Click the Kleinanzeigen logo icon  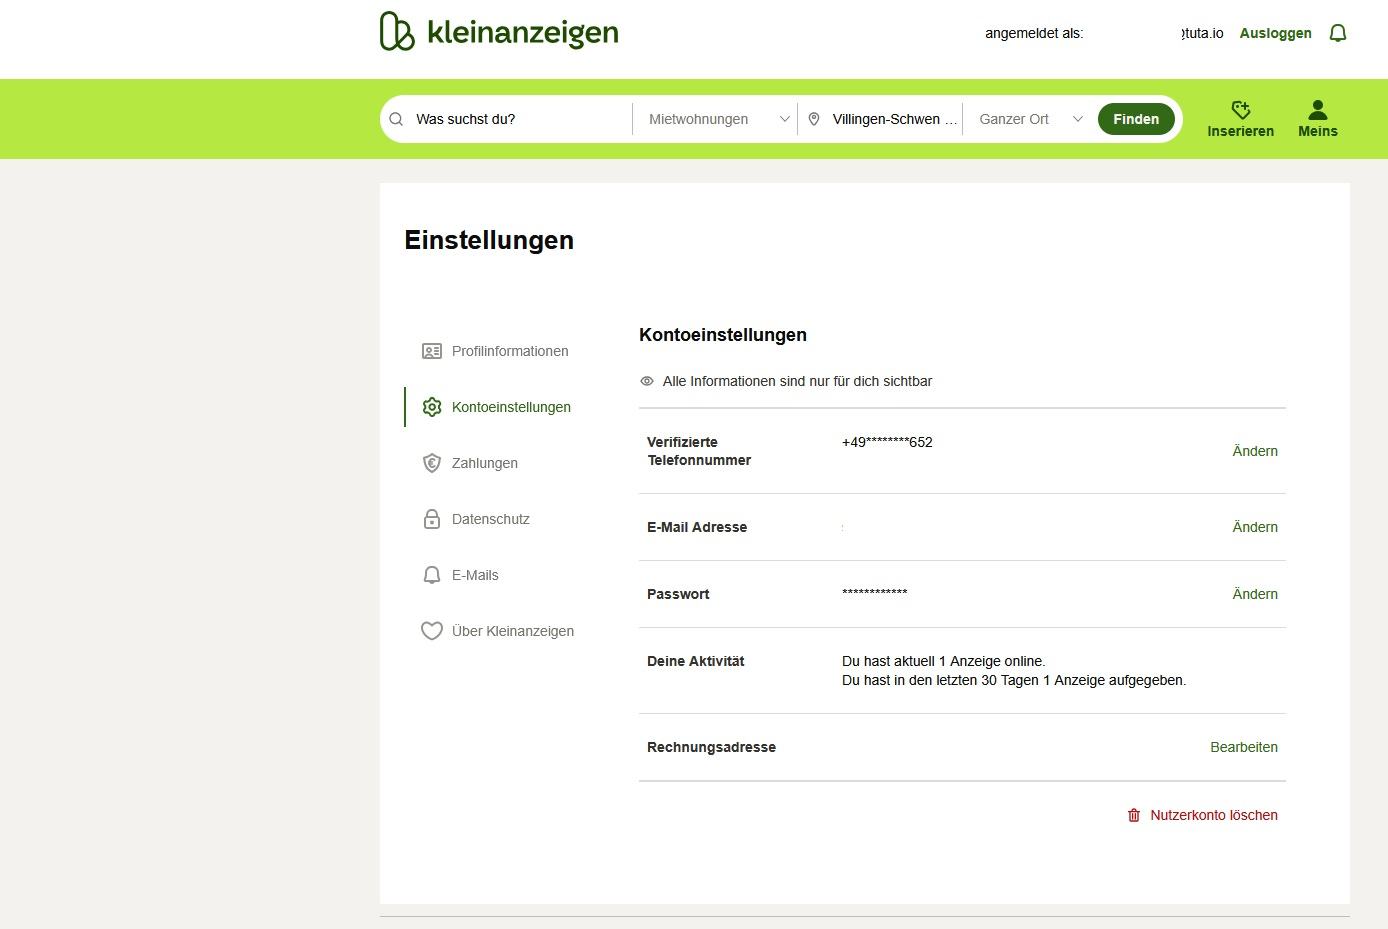point(397,31)
